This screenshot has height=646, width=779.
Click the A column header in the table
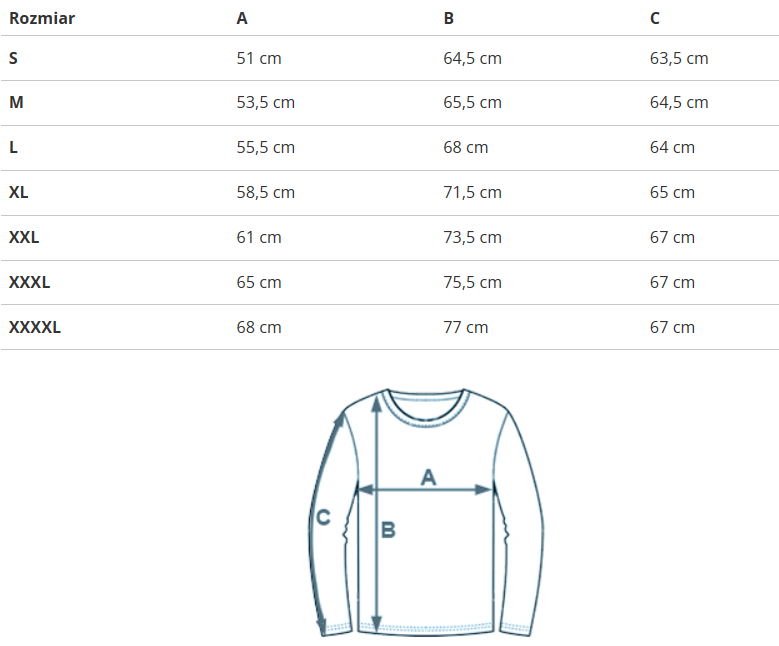point(242,18)
